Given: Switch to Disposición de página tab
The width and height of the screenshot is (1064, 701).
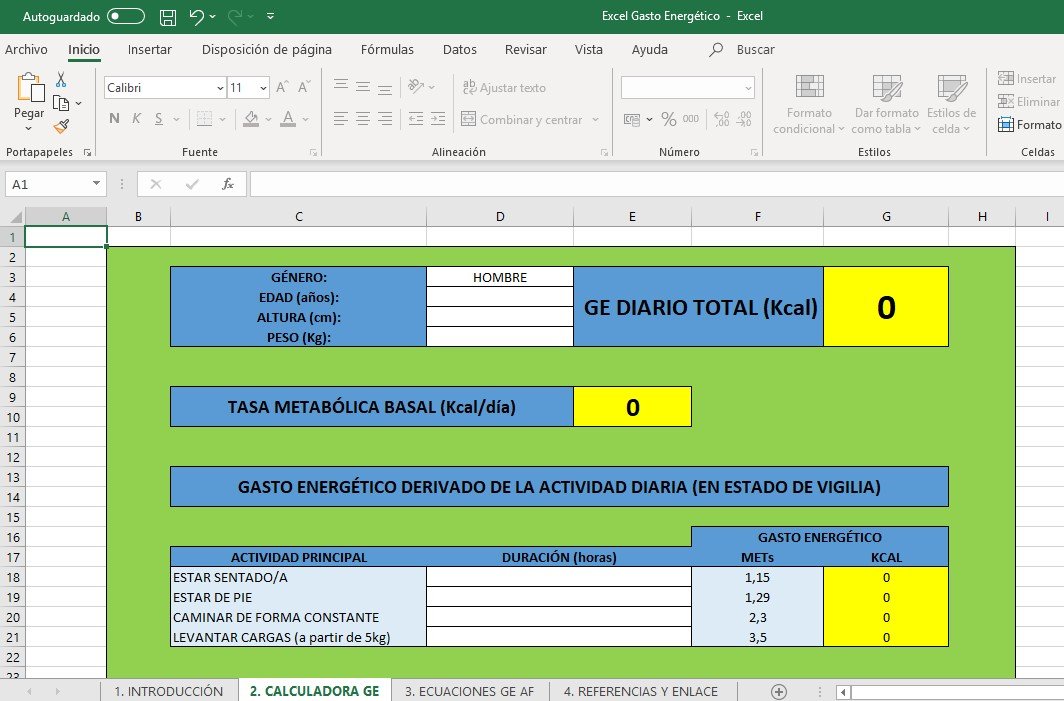Looking at the screenshot, I should click(267, 50).
